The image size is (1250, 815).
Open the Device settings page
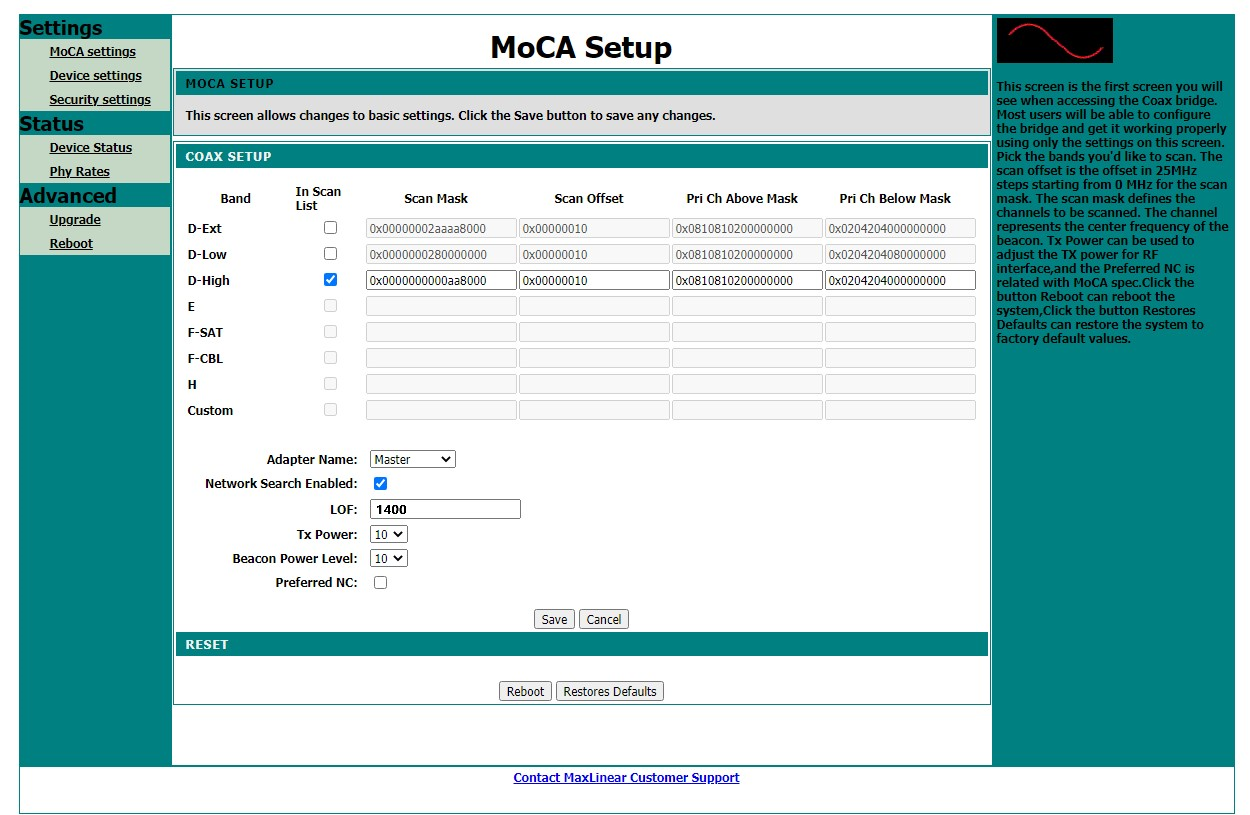point(95,75)
